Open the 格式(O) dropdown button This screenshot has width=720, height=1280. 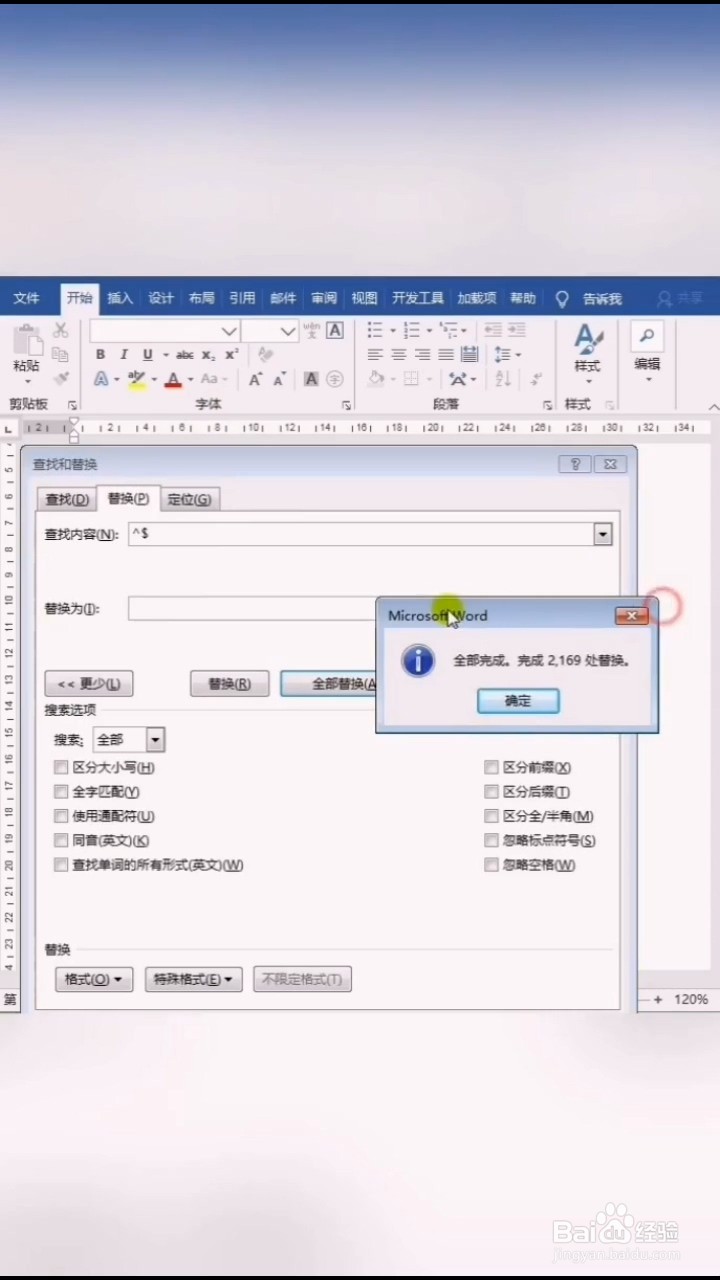click(94, 980)
